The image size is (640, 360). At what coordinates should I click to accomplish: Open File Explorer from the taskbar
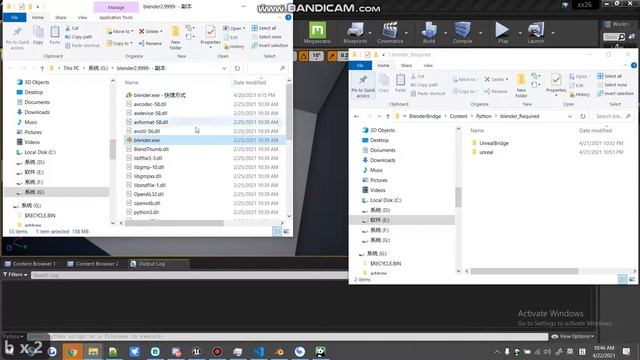pos(93,351)
